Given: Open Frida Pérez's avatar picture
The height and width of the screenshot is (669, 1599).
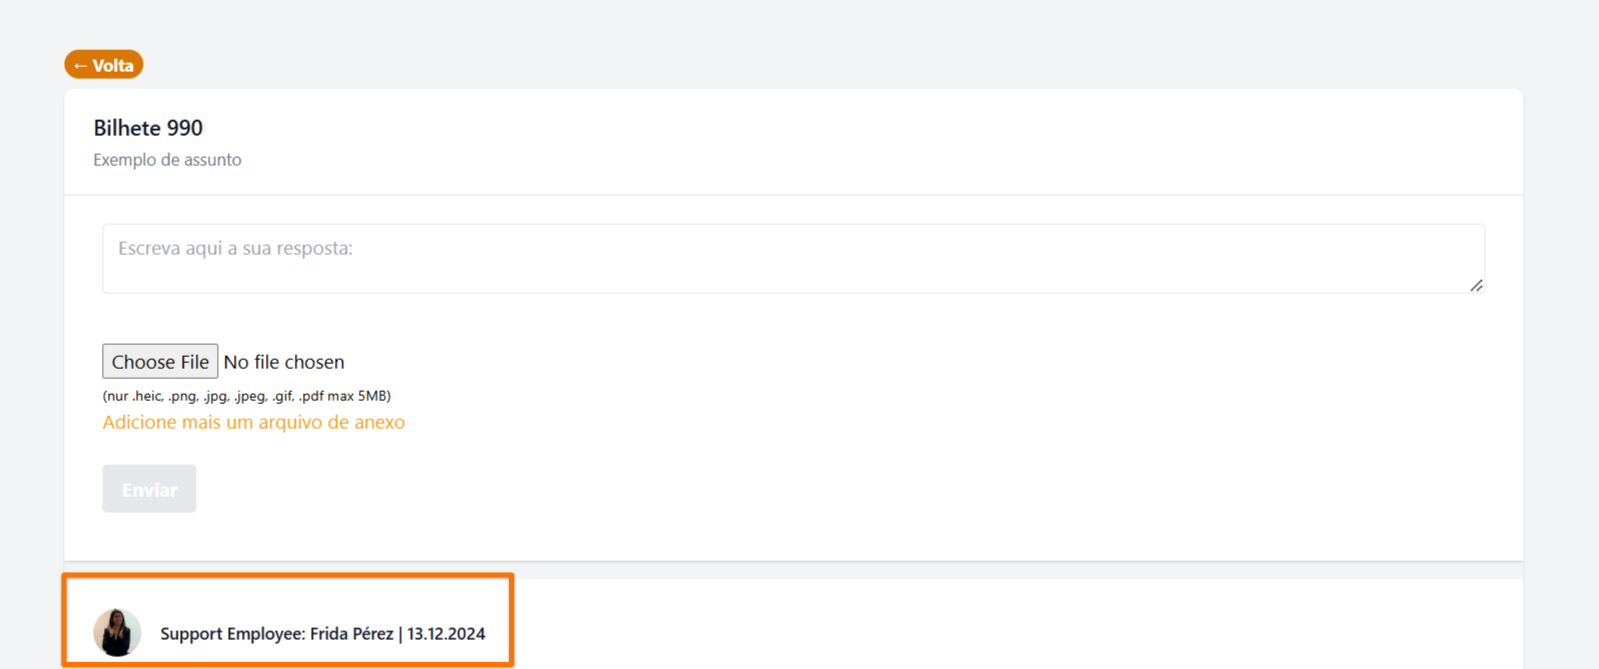Looking at the screenshot, I should 117,633.
